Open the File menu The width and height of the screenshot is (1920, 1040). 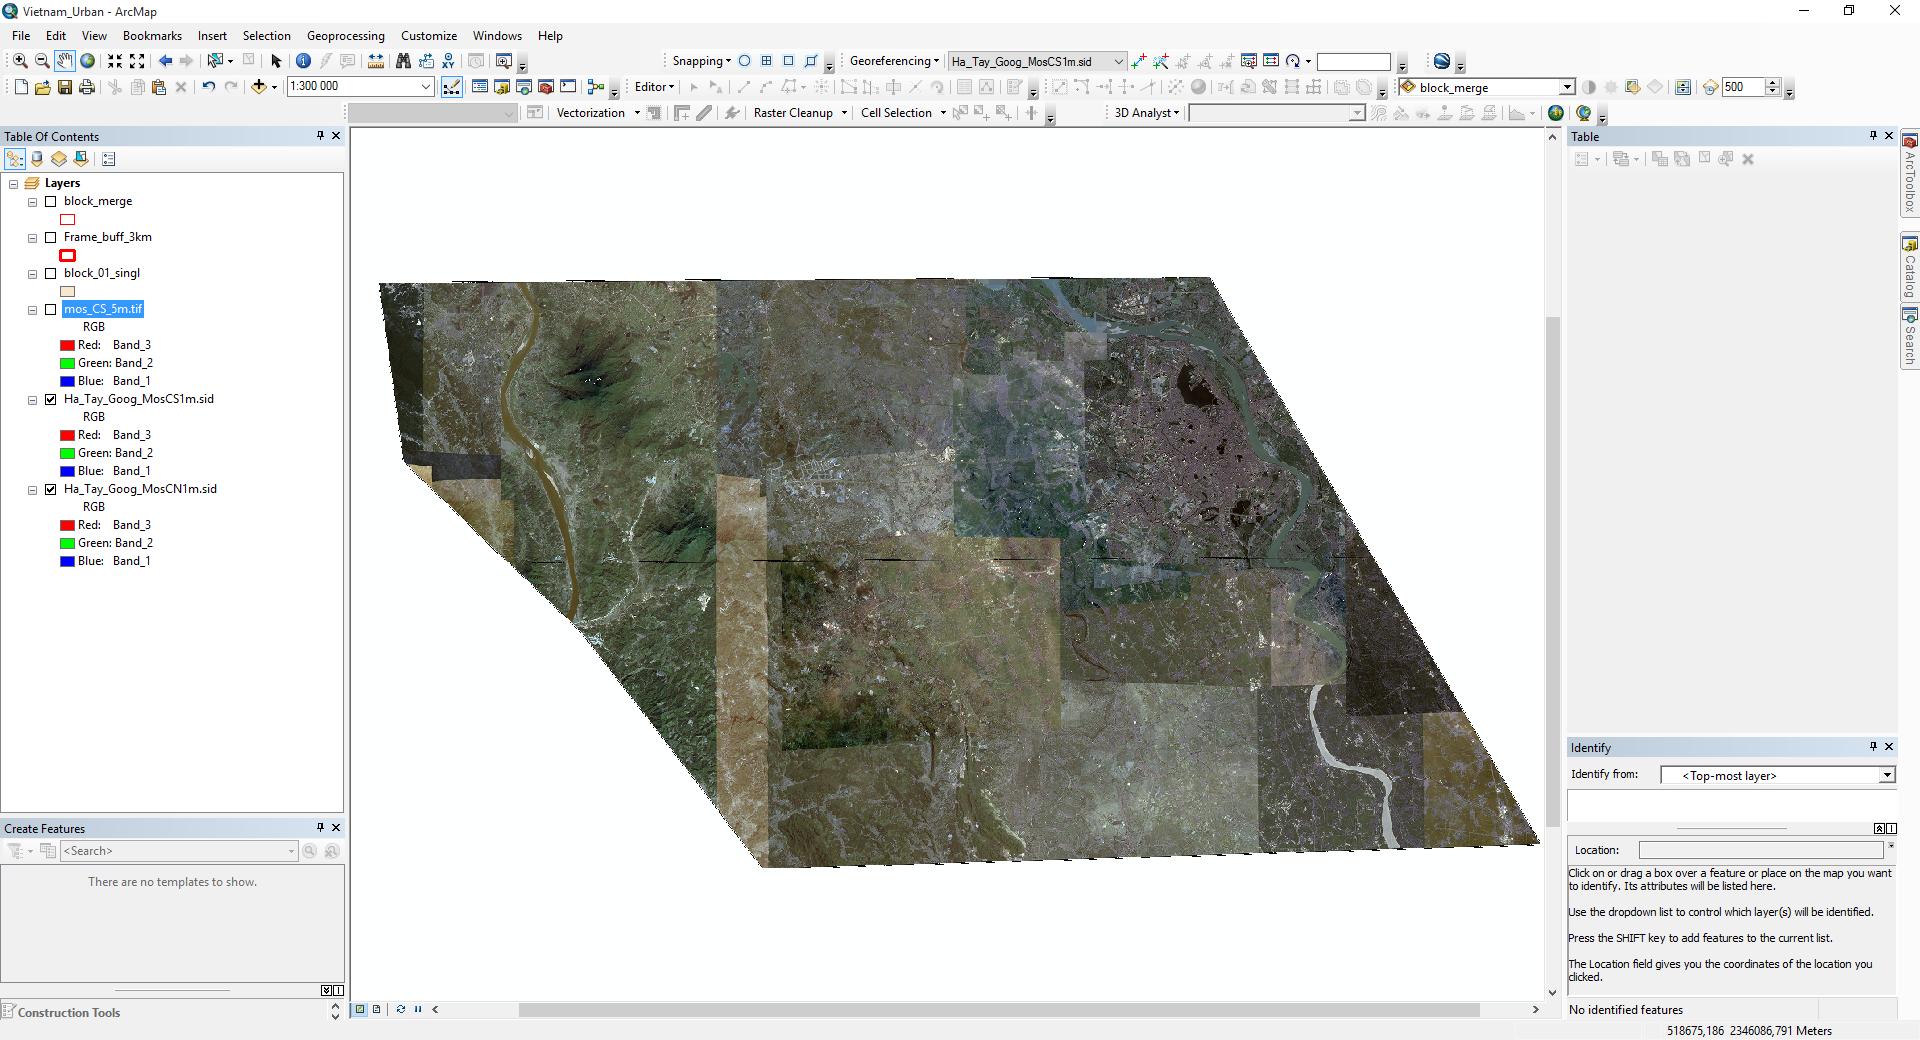20,35
